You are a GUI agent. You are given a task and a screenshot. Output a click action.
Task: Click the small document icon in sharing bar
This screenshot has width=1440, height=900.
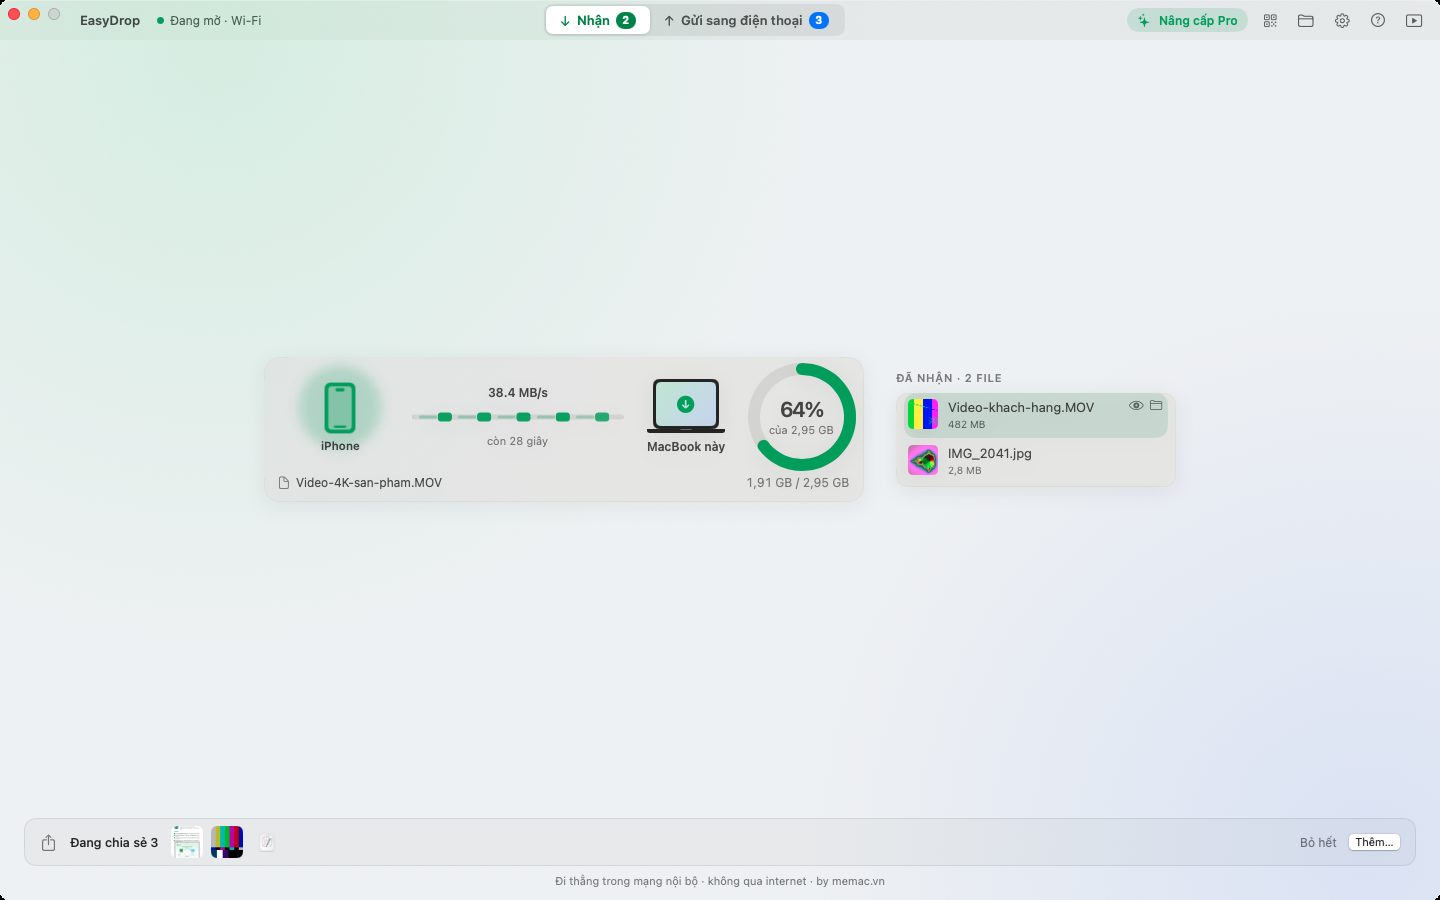pyautogui.click(x=267, y=843)
